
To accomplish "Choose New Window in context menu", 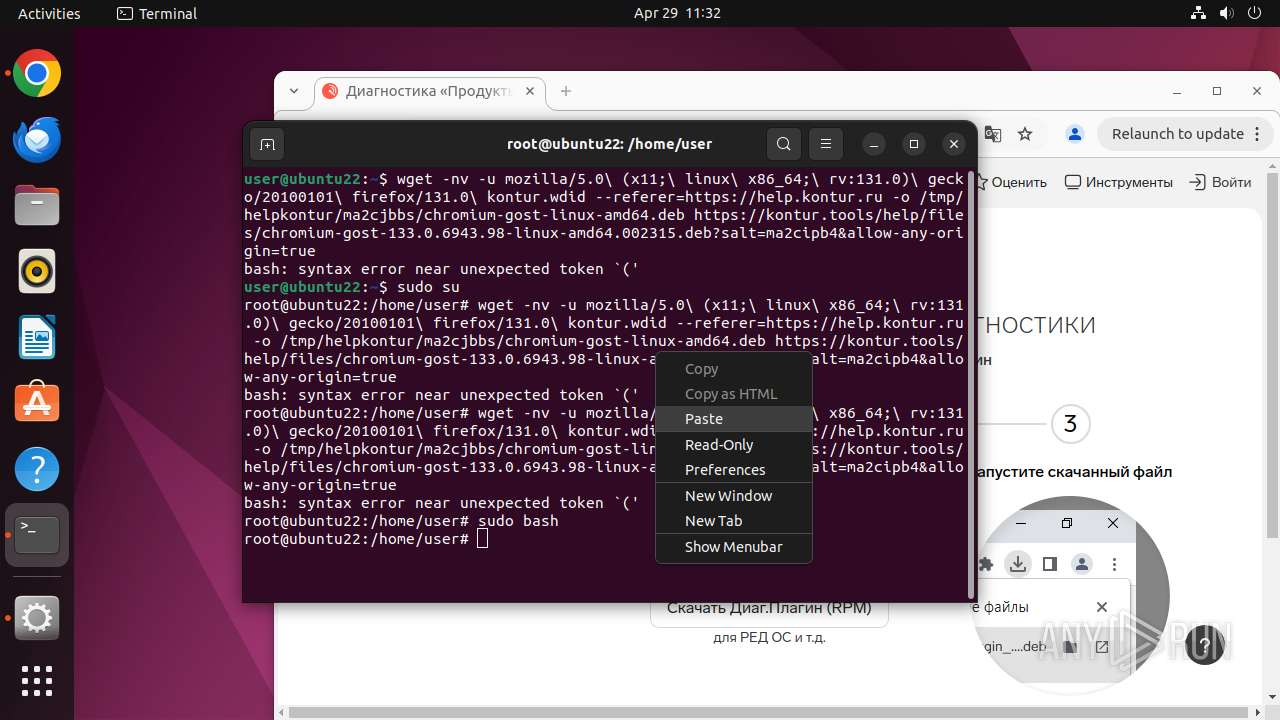I will tap(733, 496).
